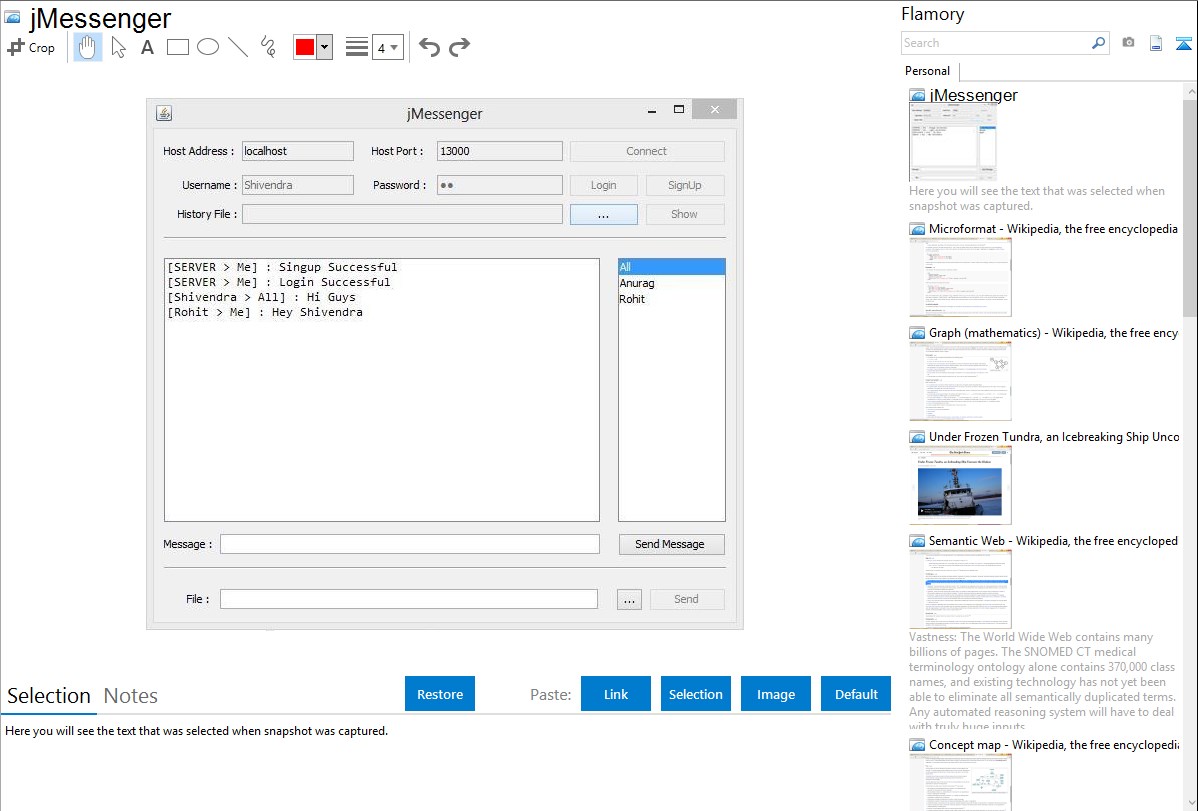Select the freehand scribble tool
The width and height of the screenshot is (1198, 811).
click(x=268, y=47)
